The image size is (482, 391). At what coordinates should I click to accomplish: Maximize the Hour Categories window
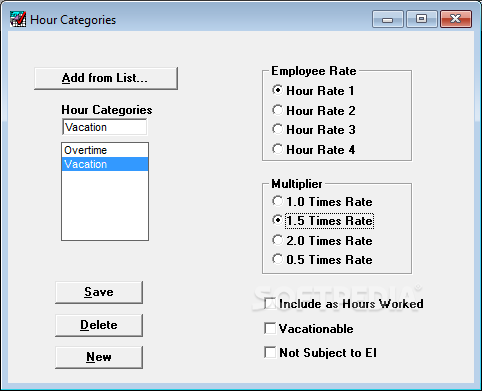[422, 19]
